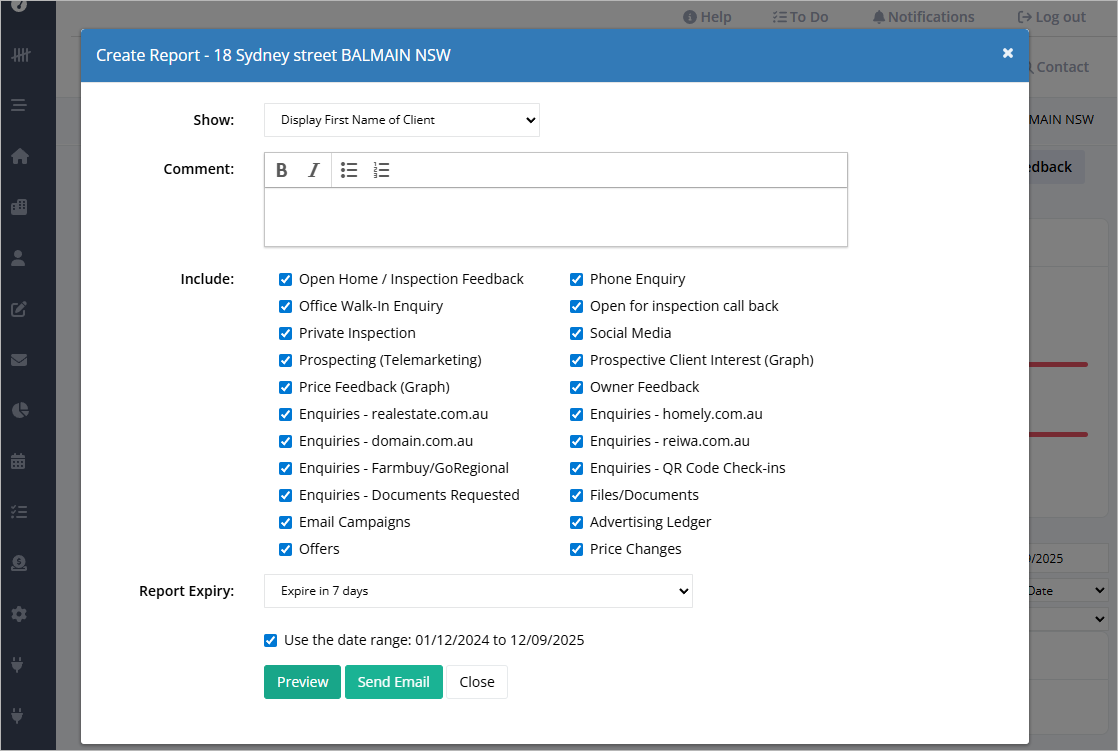Uncheck Enquiries - Farmbuy/GoRegional
1118x751 pixels.
[x=285, y=469]
